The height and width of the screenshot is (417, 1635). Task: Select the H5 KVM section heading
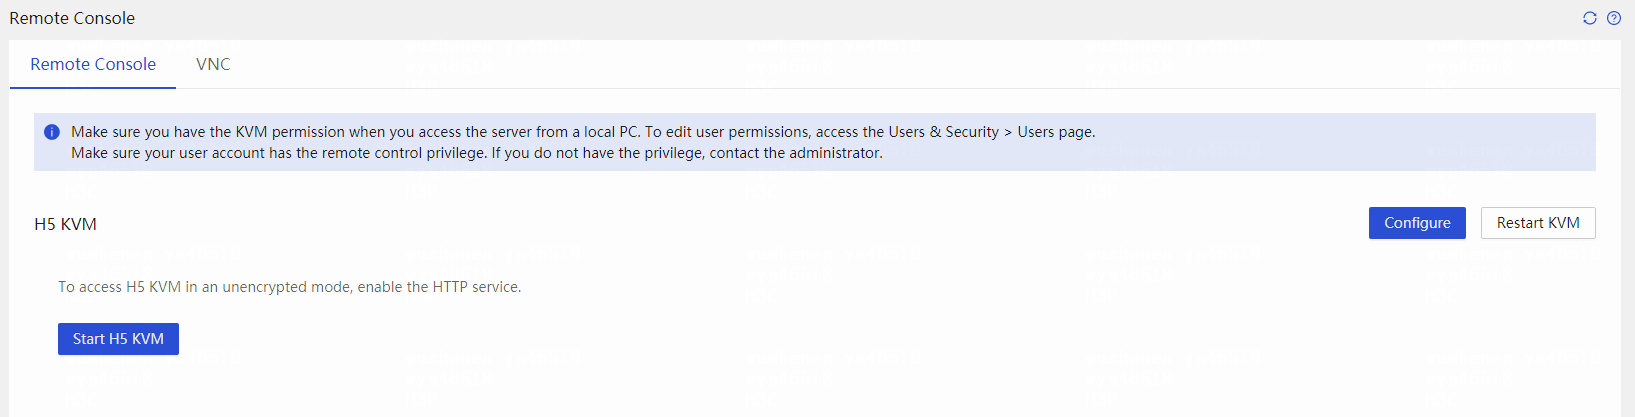65,224
